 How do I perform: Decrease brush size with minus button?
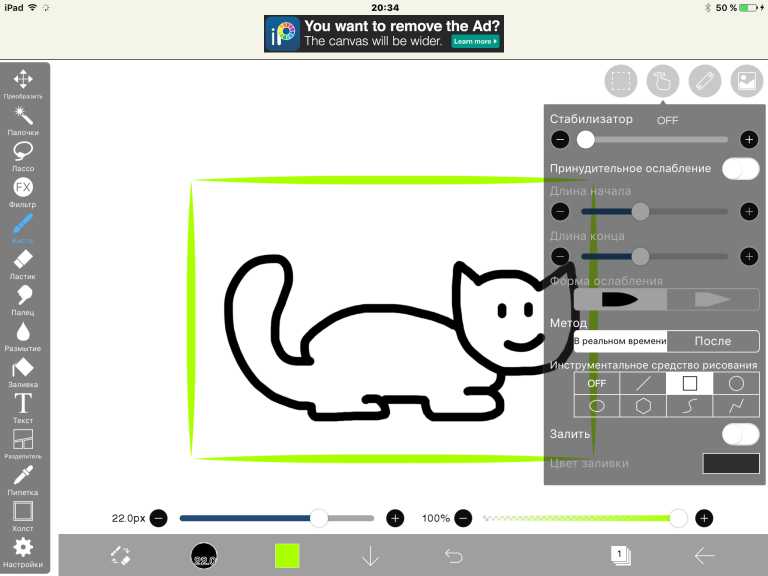tap(158, 518)
